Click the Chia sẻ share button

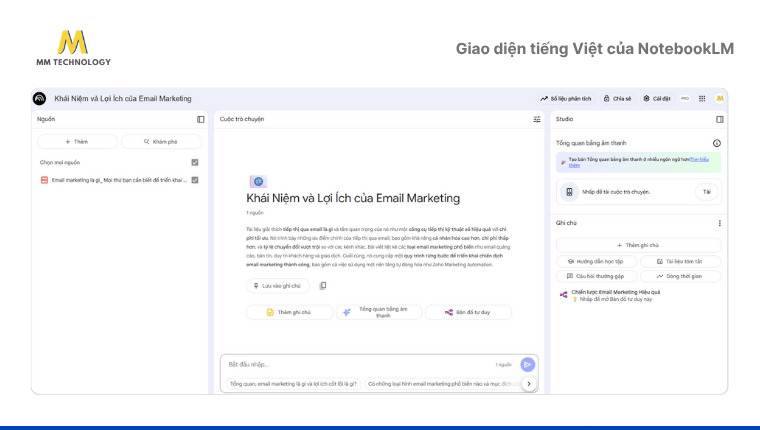[618, 98]
